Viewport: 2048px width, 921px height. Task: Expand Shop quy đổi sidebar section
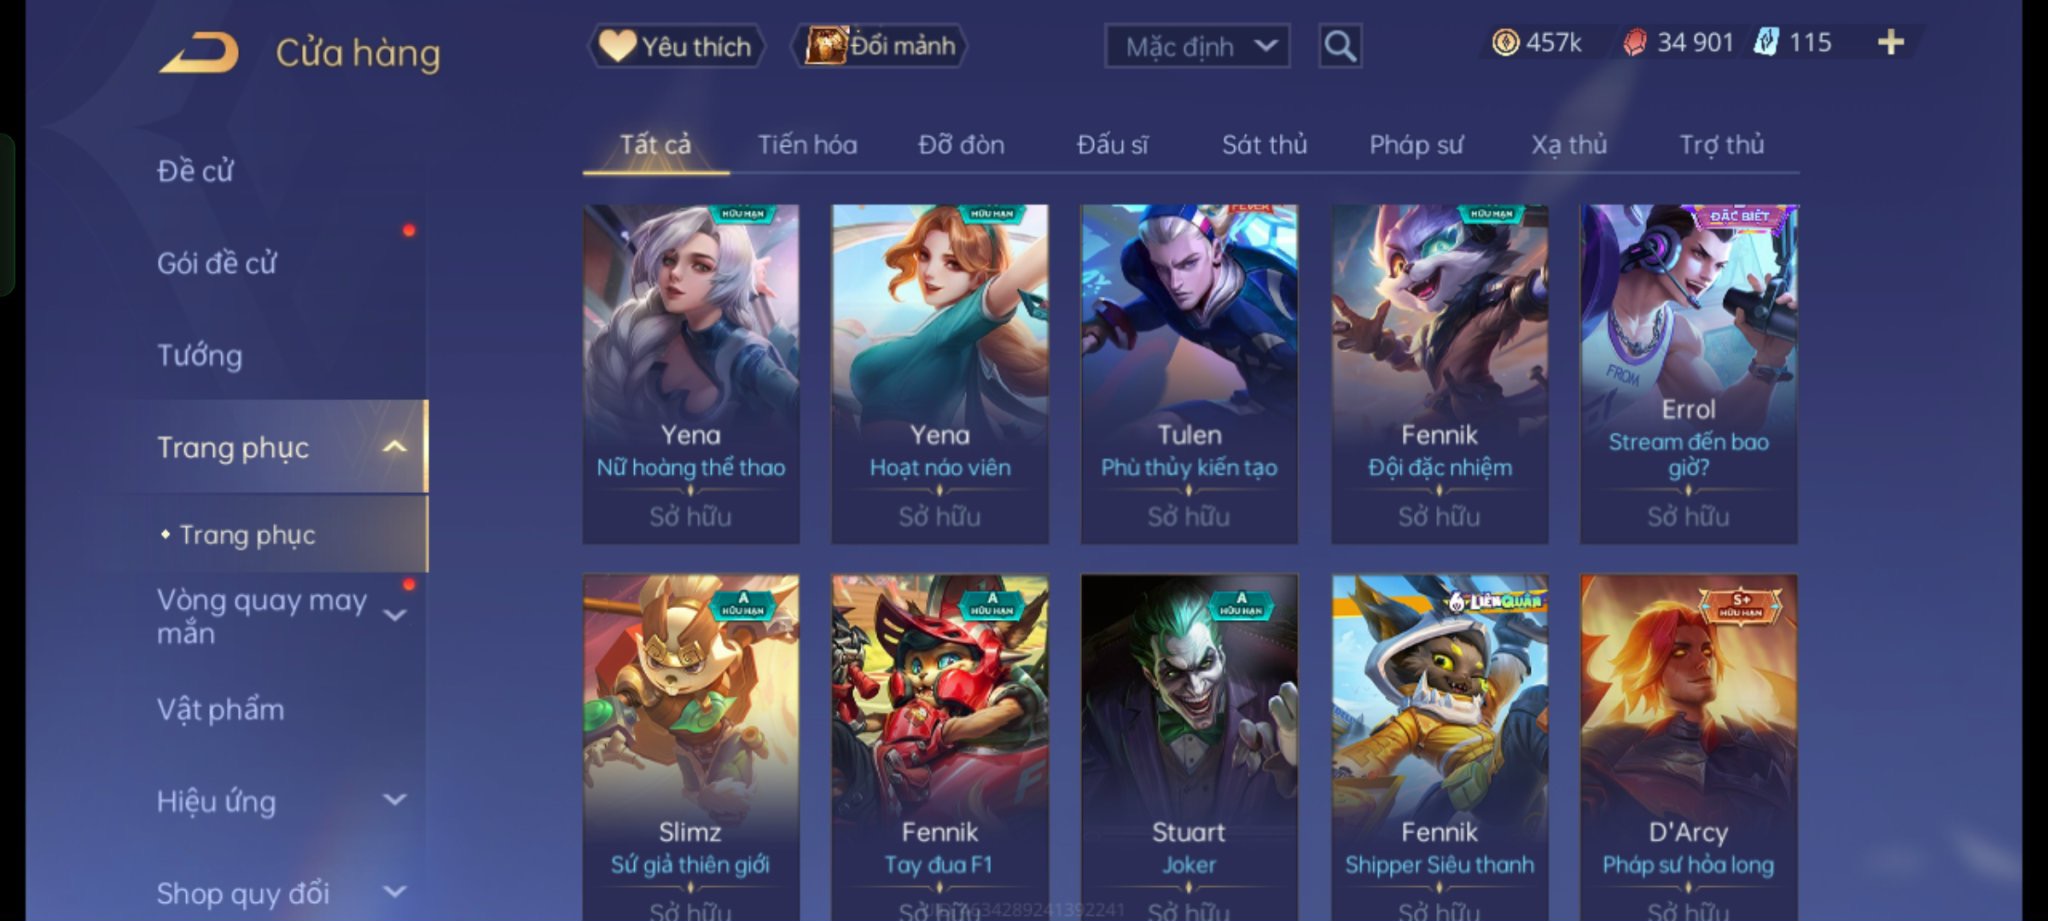395,892
